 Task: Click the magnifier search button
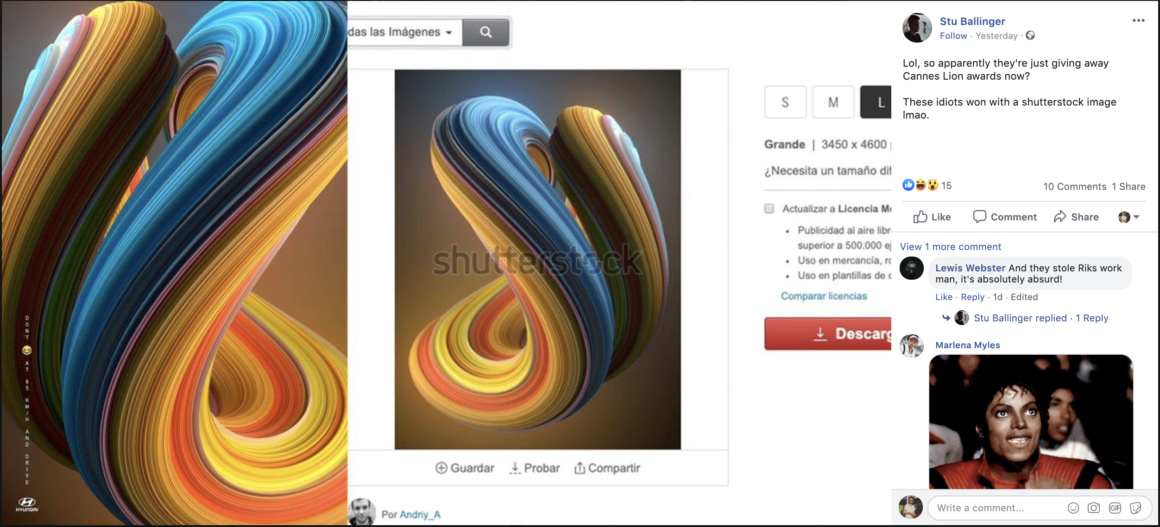point(485,33)
